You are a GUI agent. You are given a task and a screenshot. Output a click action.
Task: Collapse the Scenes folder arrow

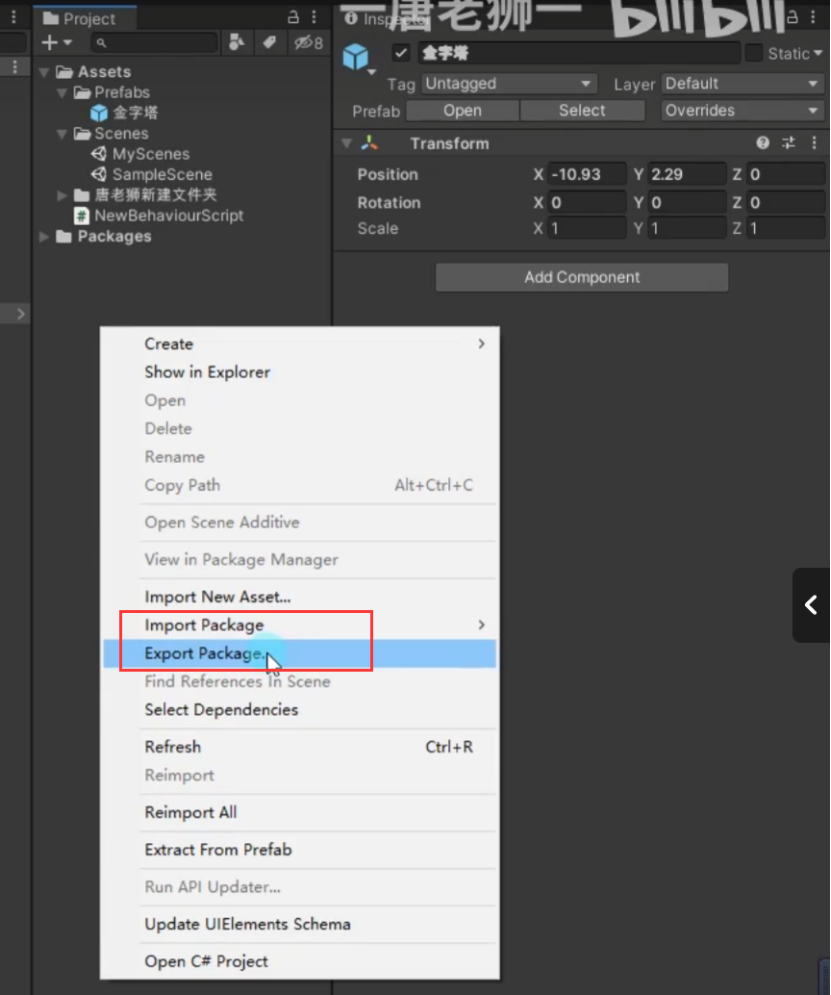pos(62,134)
